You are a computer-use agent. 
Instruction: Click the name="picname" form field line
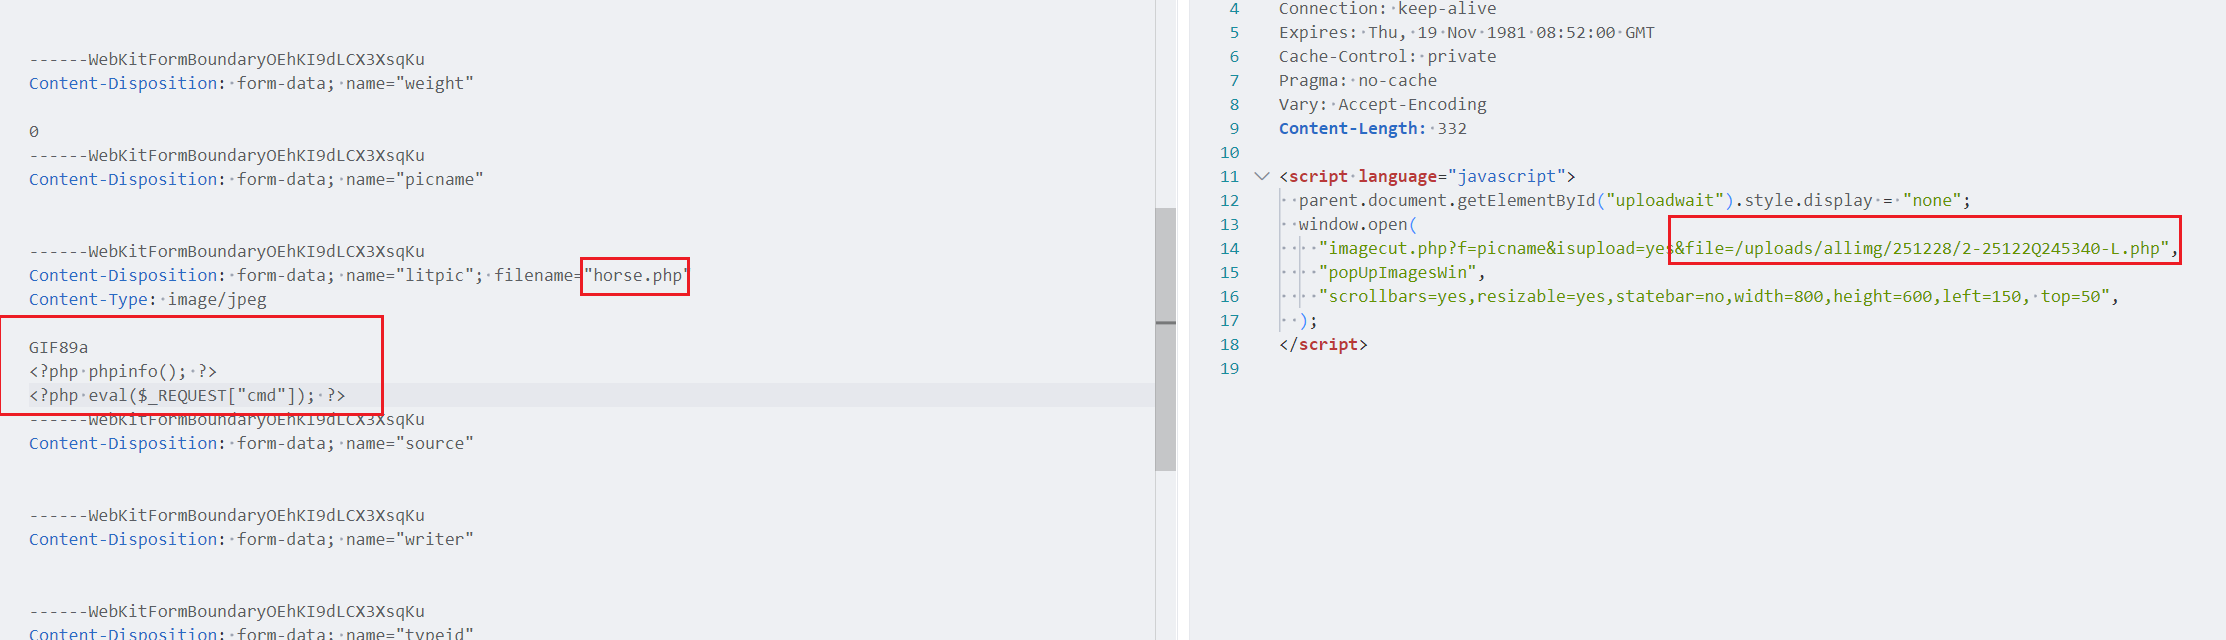tap(255, 180)
